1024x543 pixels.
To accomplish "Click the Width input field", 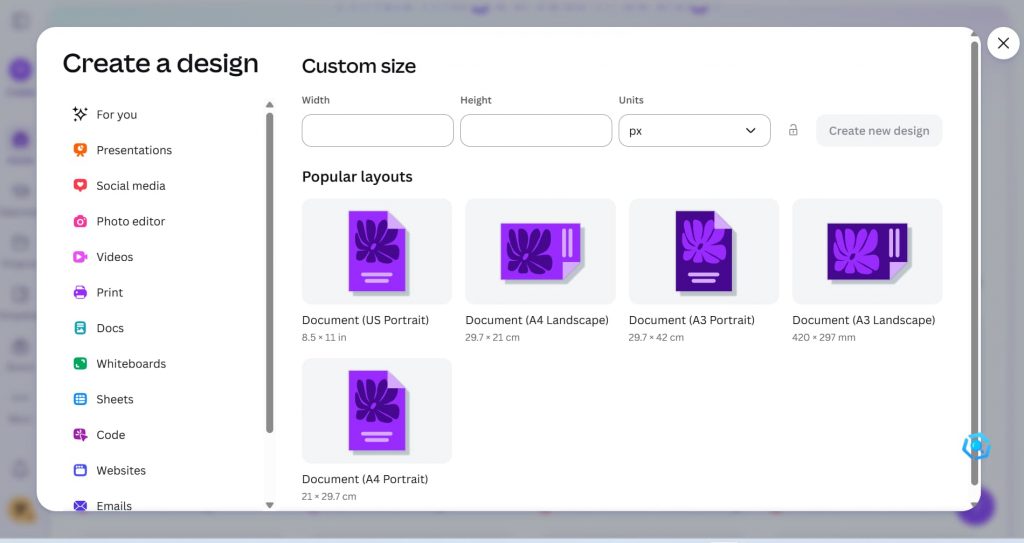I will pyautogui.click(x=377, y=131).
